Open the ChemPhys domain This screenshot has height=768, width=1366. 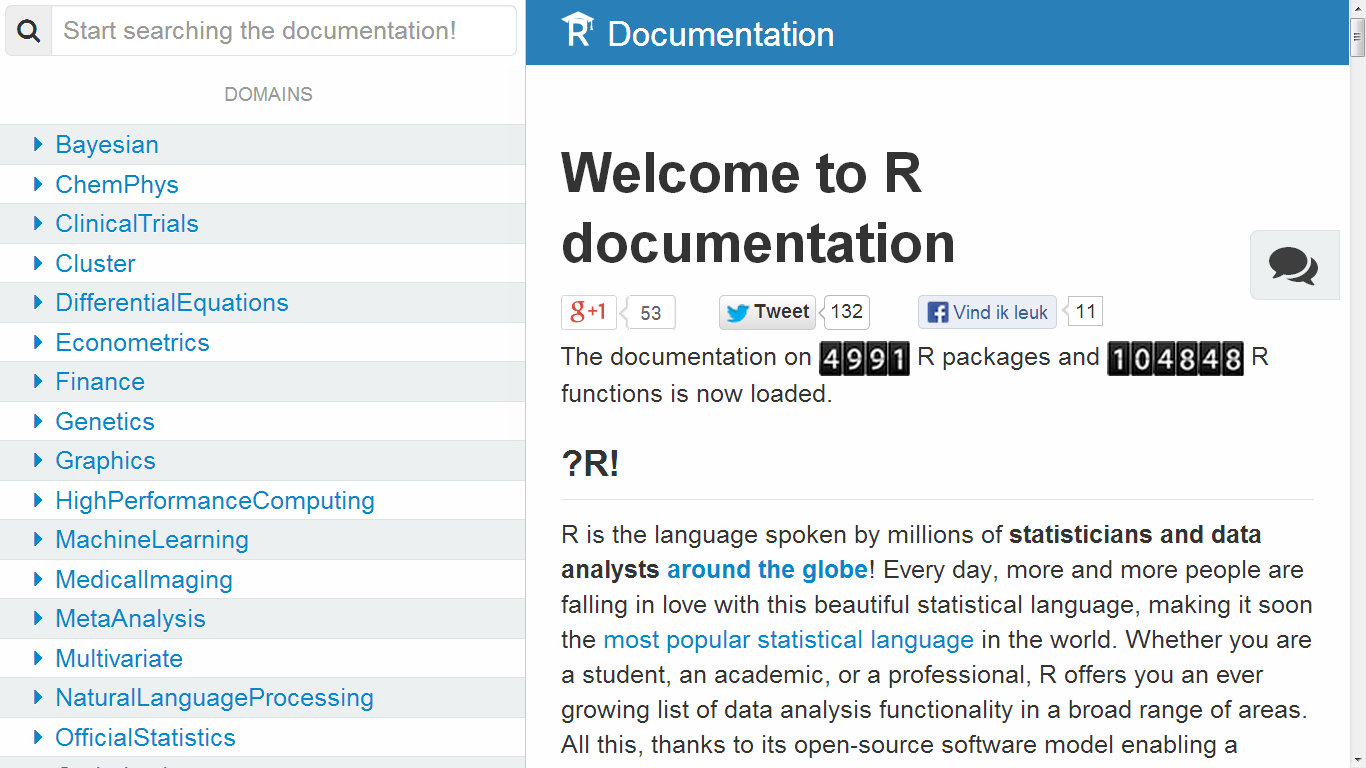pyautogui.click(x=117, y=184)
